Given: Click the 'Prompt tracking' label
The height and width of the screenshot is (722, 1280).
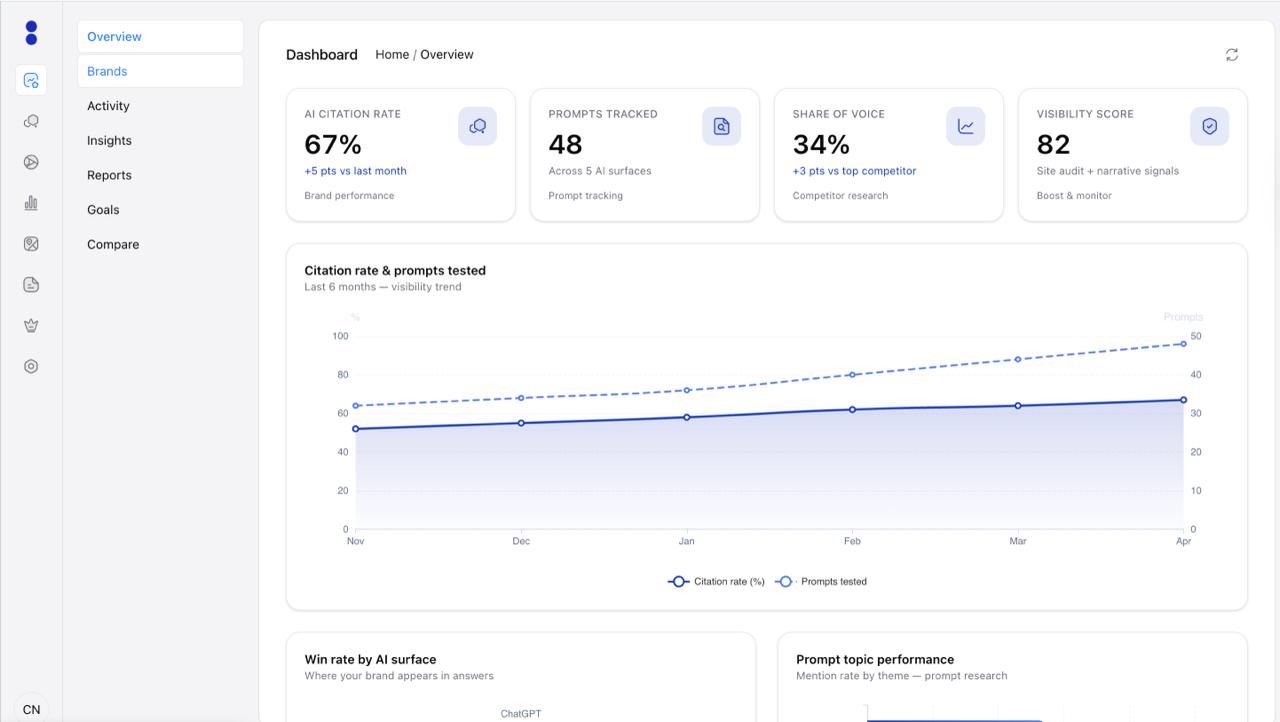Looking at the screenshot, I should tap(585, 196).
